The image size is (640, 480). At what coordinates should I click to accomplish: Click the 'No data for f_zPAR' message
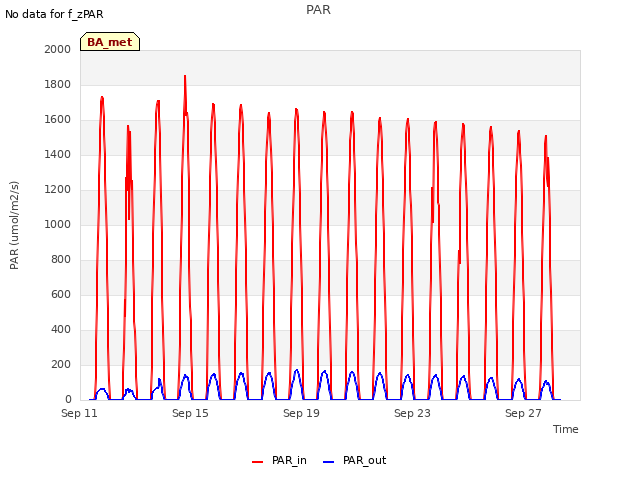pyautogui.click(x=54, y=14)
